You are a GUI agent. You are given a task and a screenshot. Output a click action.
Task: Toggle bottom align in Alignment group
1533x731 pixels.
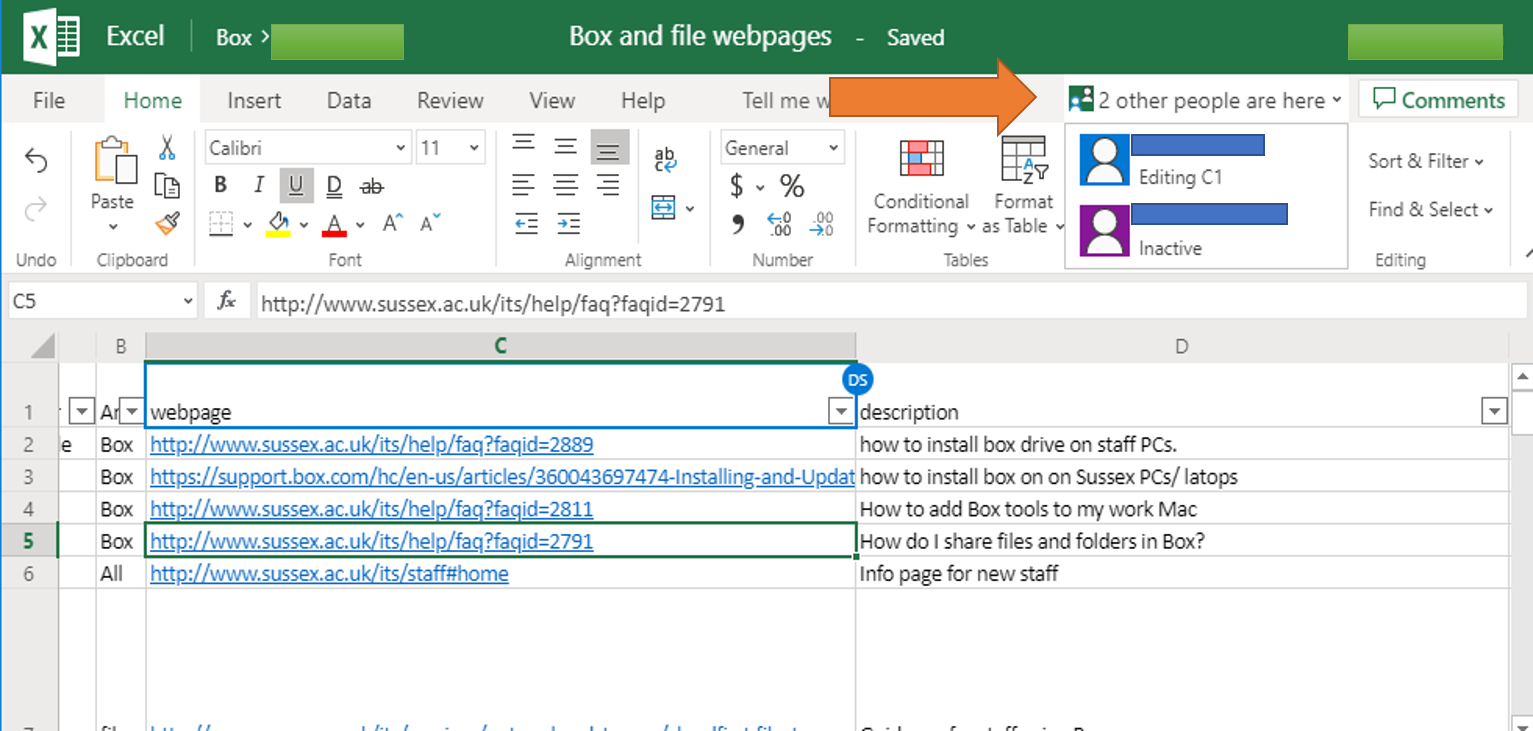(x=608, y=147)
